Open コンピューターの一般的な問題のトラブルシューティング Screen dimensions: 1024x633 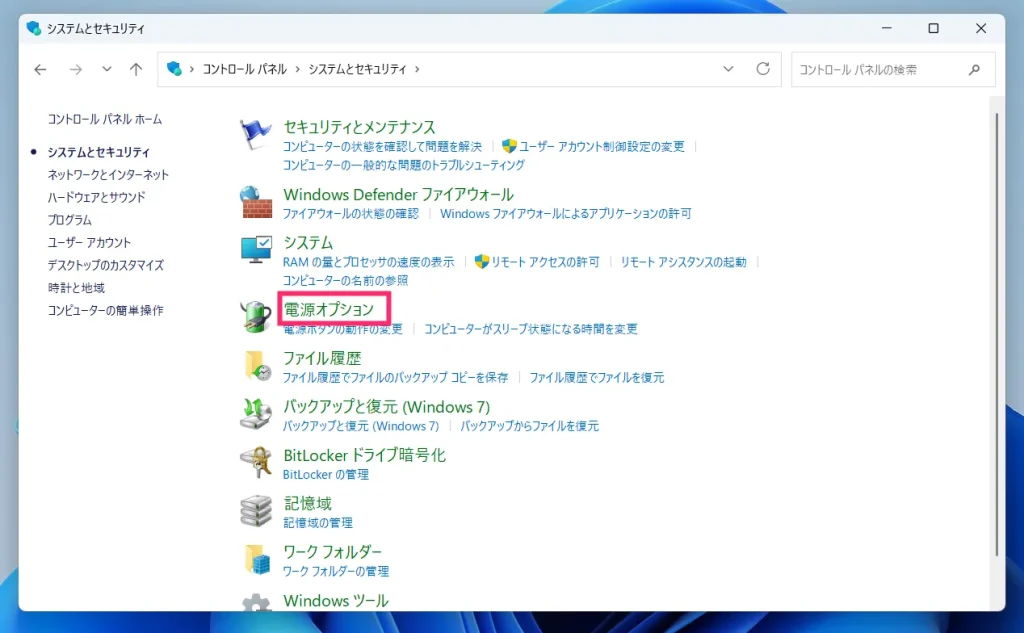coord(404,165)
